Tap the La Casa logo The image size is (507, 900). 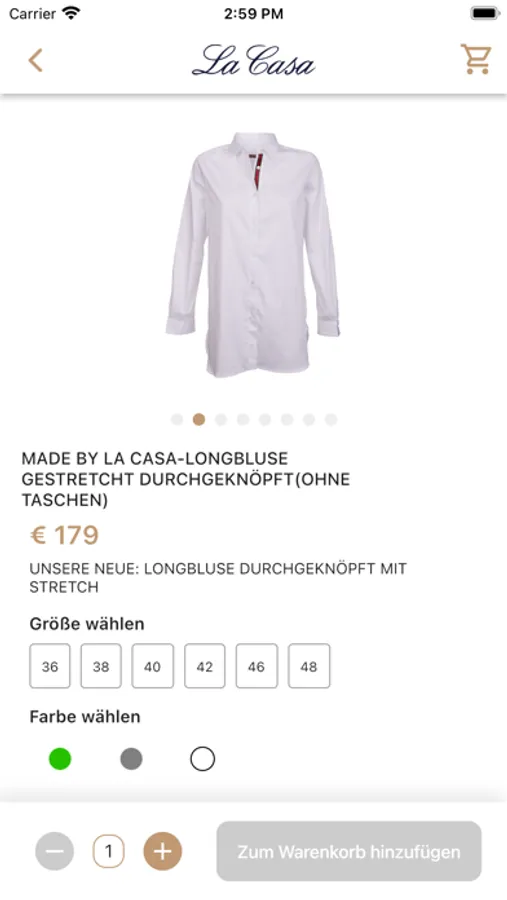pyautogui.click(x=253, y=61)
